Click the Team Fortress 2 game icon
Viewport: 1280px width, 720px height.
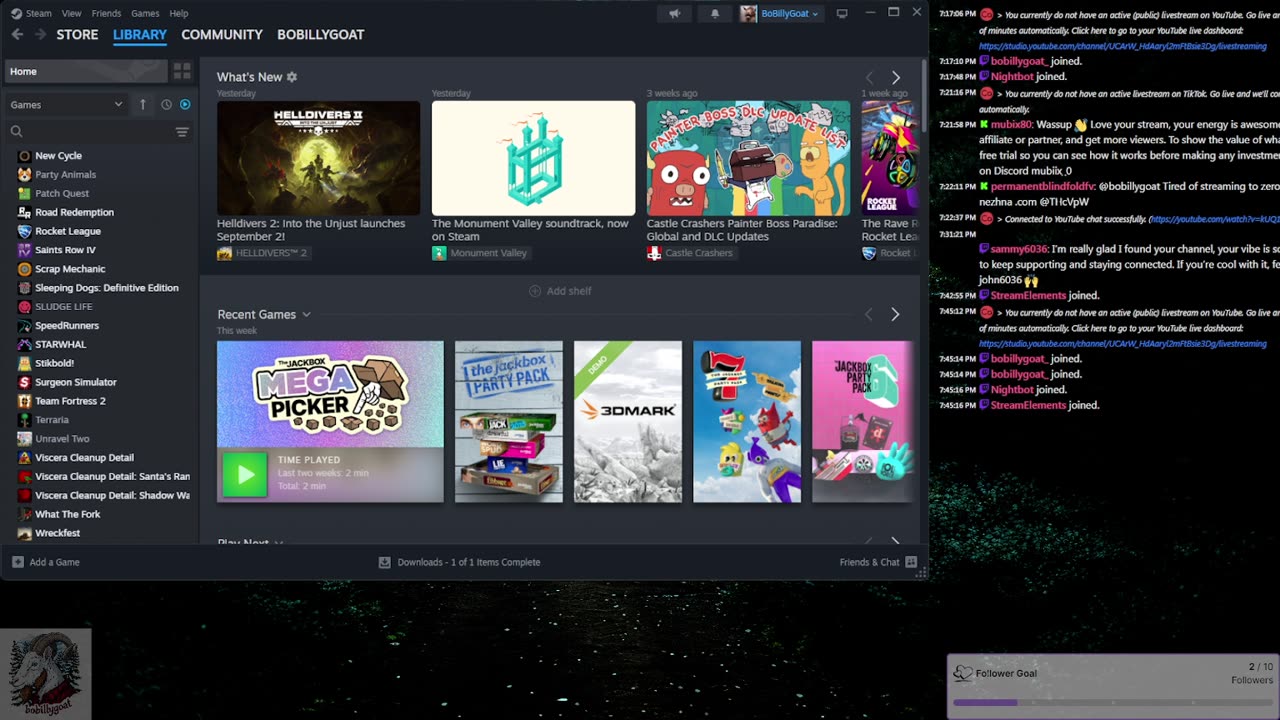(24, 401)
